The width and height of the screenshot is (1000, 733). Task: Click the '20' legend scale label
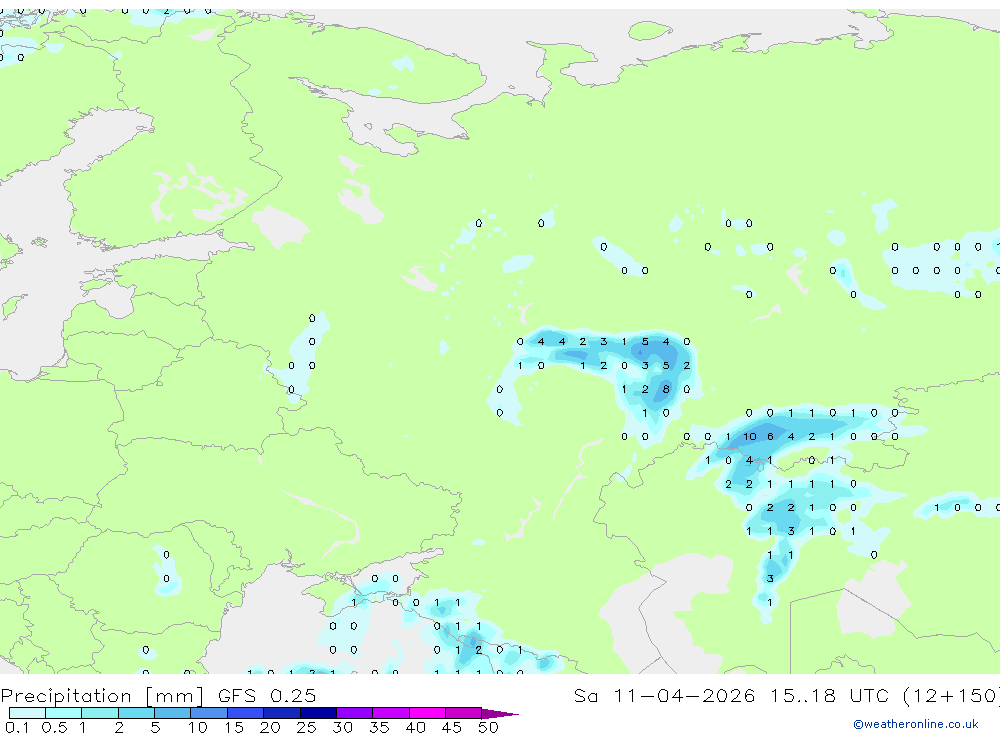[x=270, y=727]
